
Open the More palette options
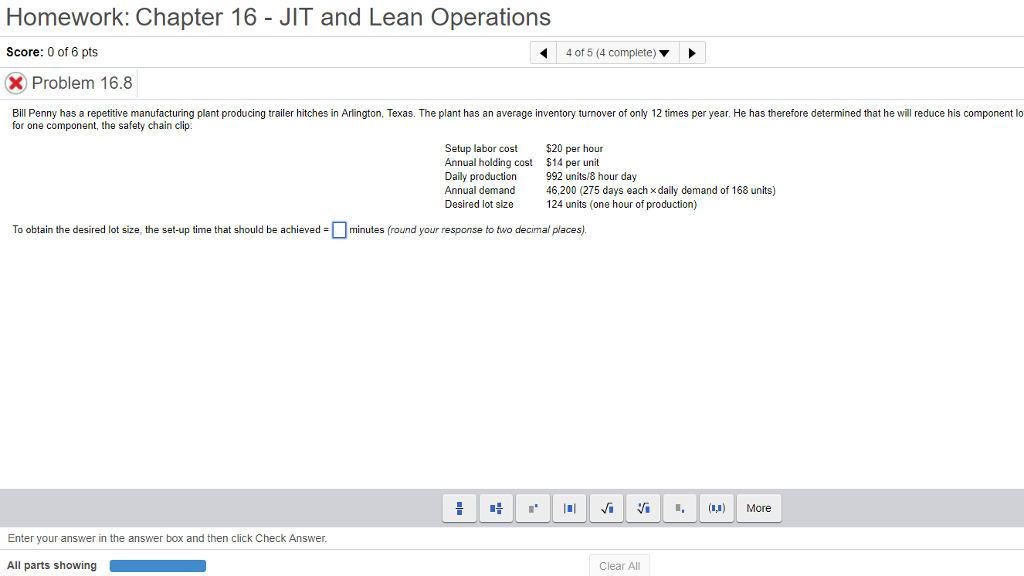coord(759,508)
